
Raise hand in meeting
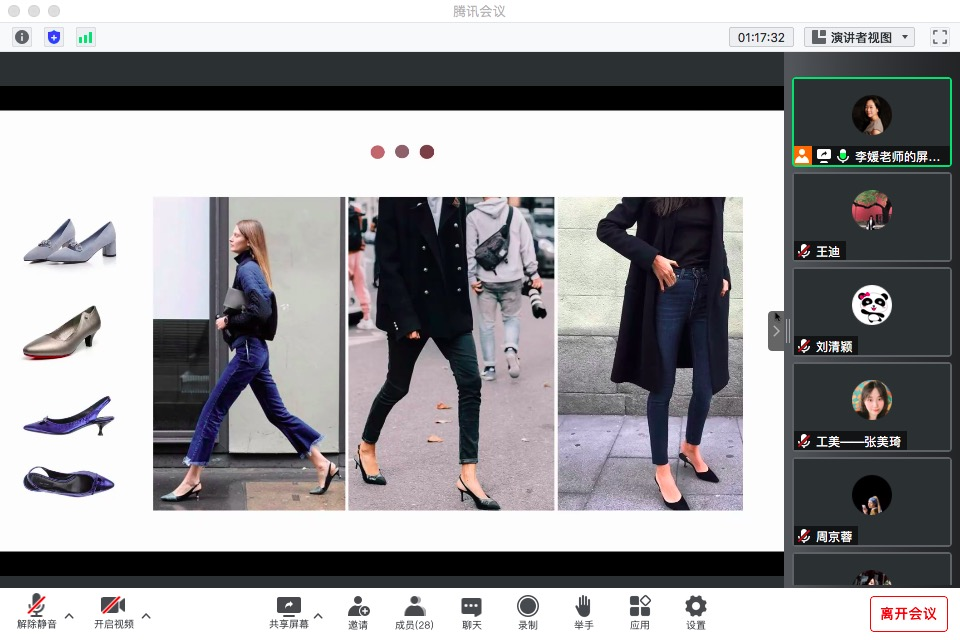[x=584, y=612]
